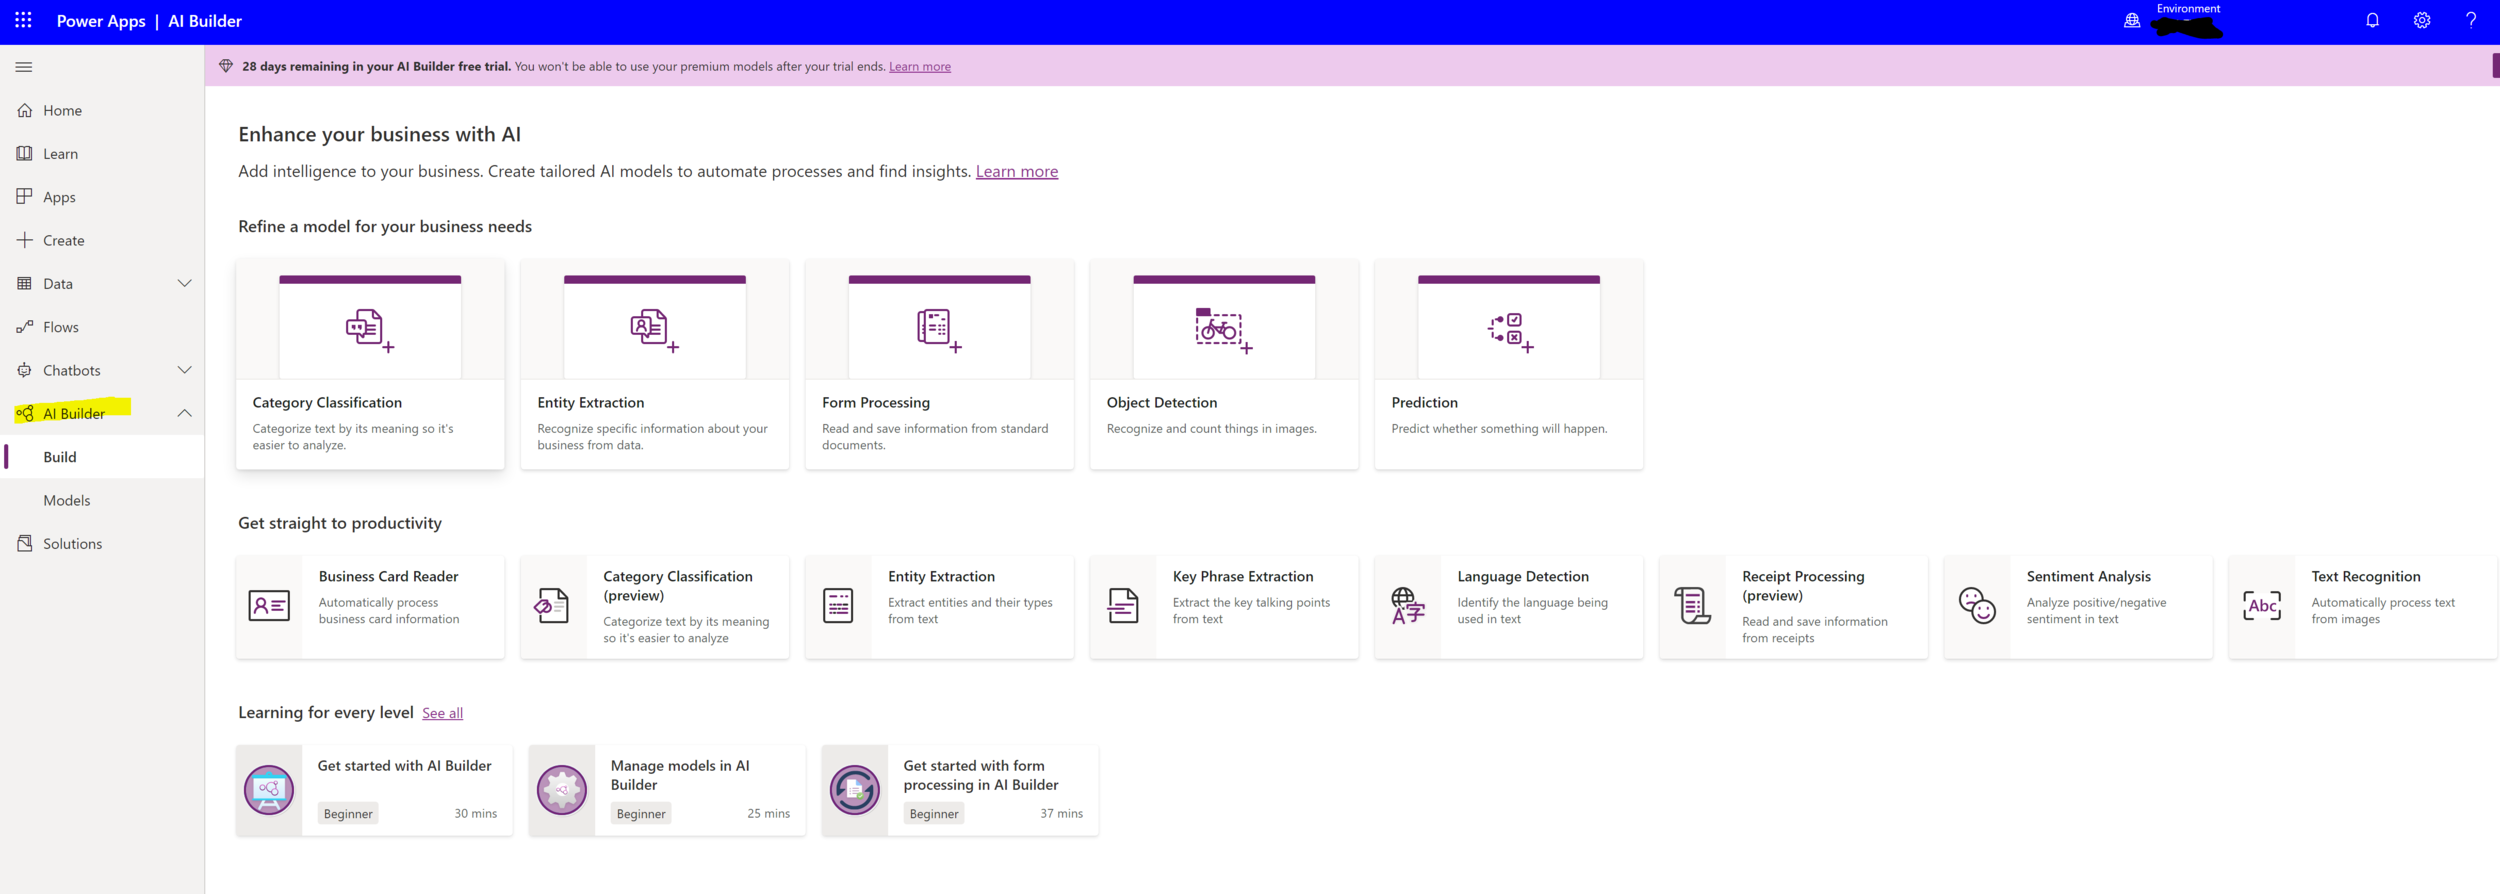The width and height of the screenshot is (2500, 894).
Task: Click Language Detection card title
Action: pyautogui.click(x=1522, y=577)
